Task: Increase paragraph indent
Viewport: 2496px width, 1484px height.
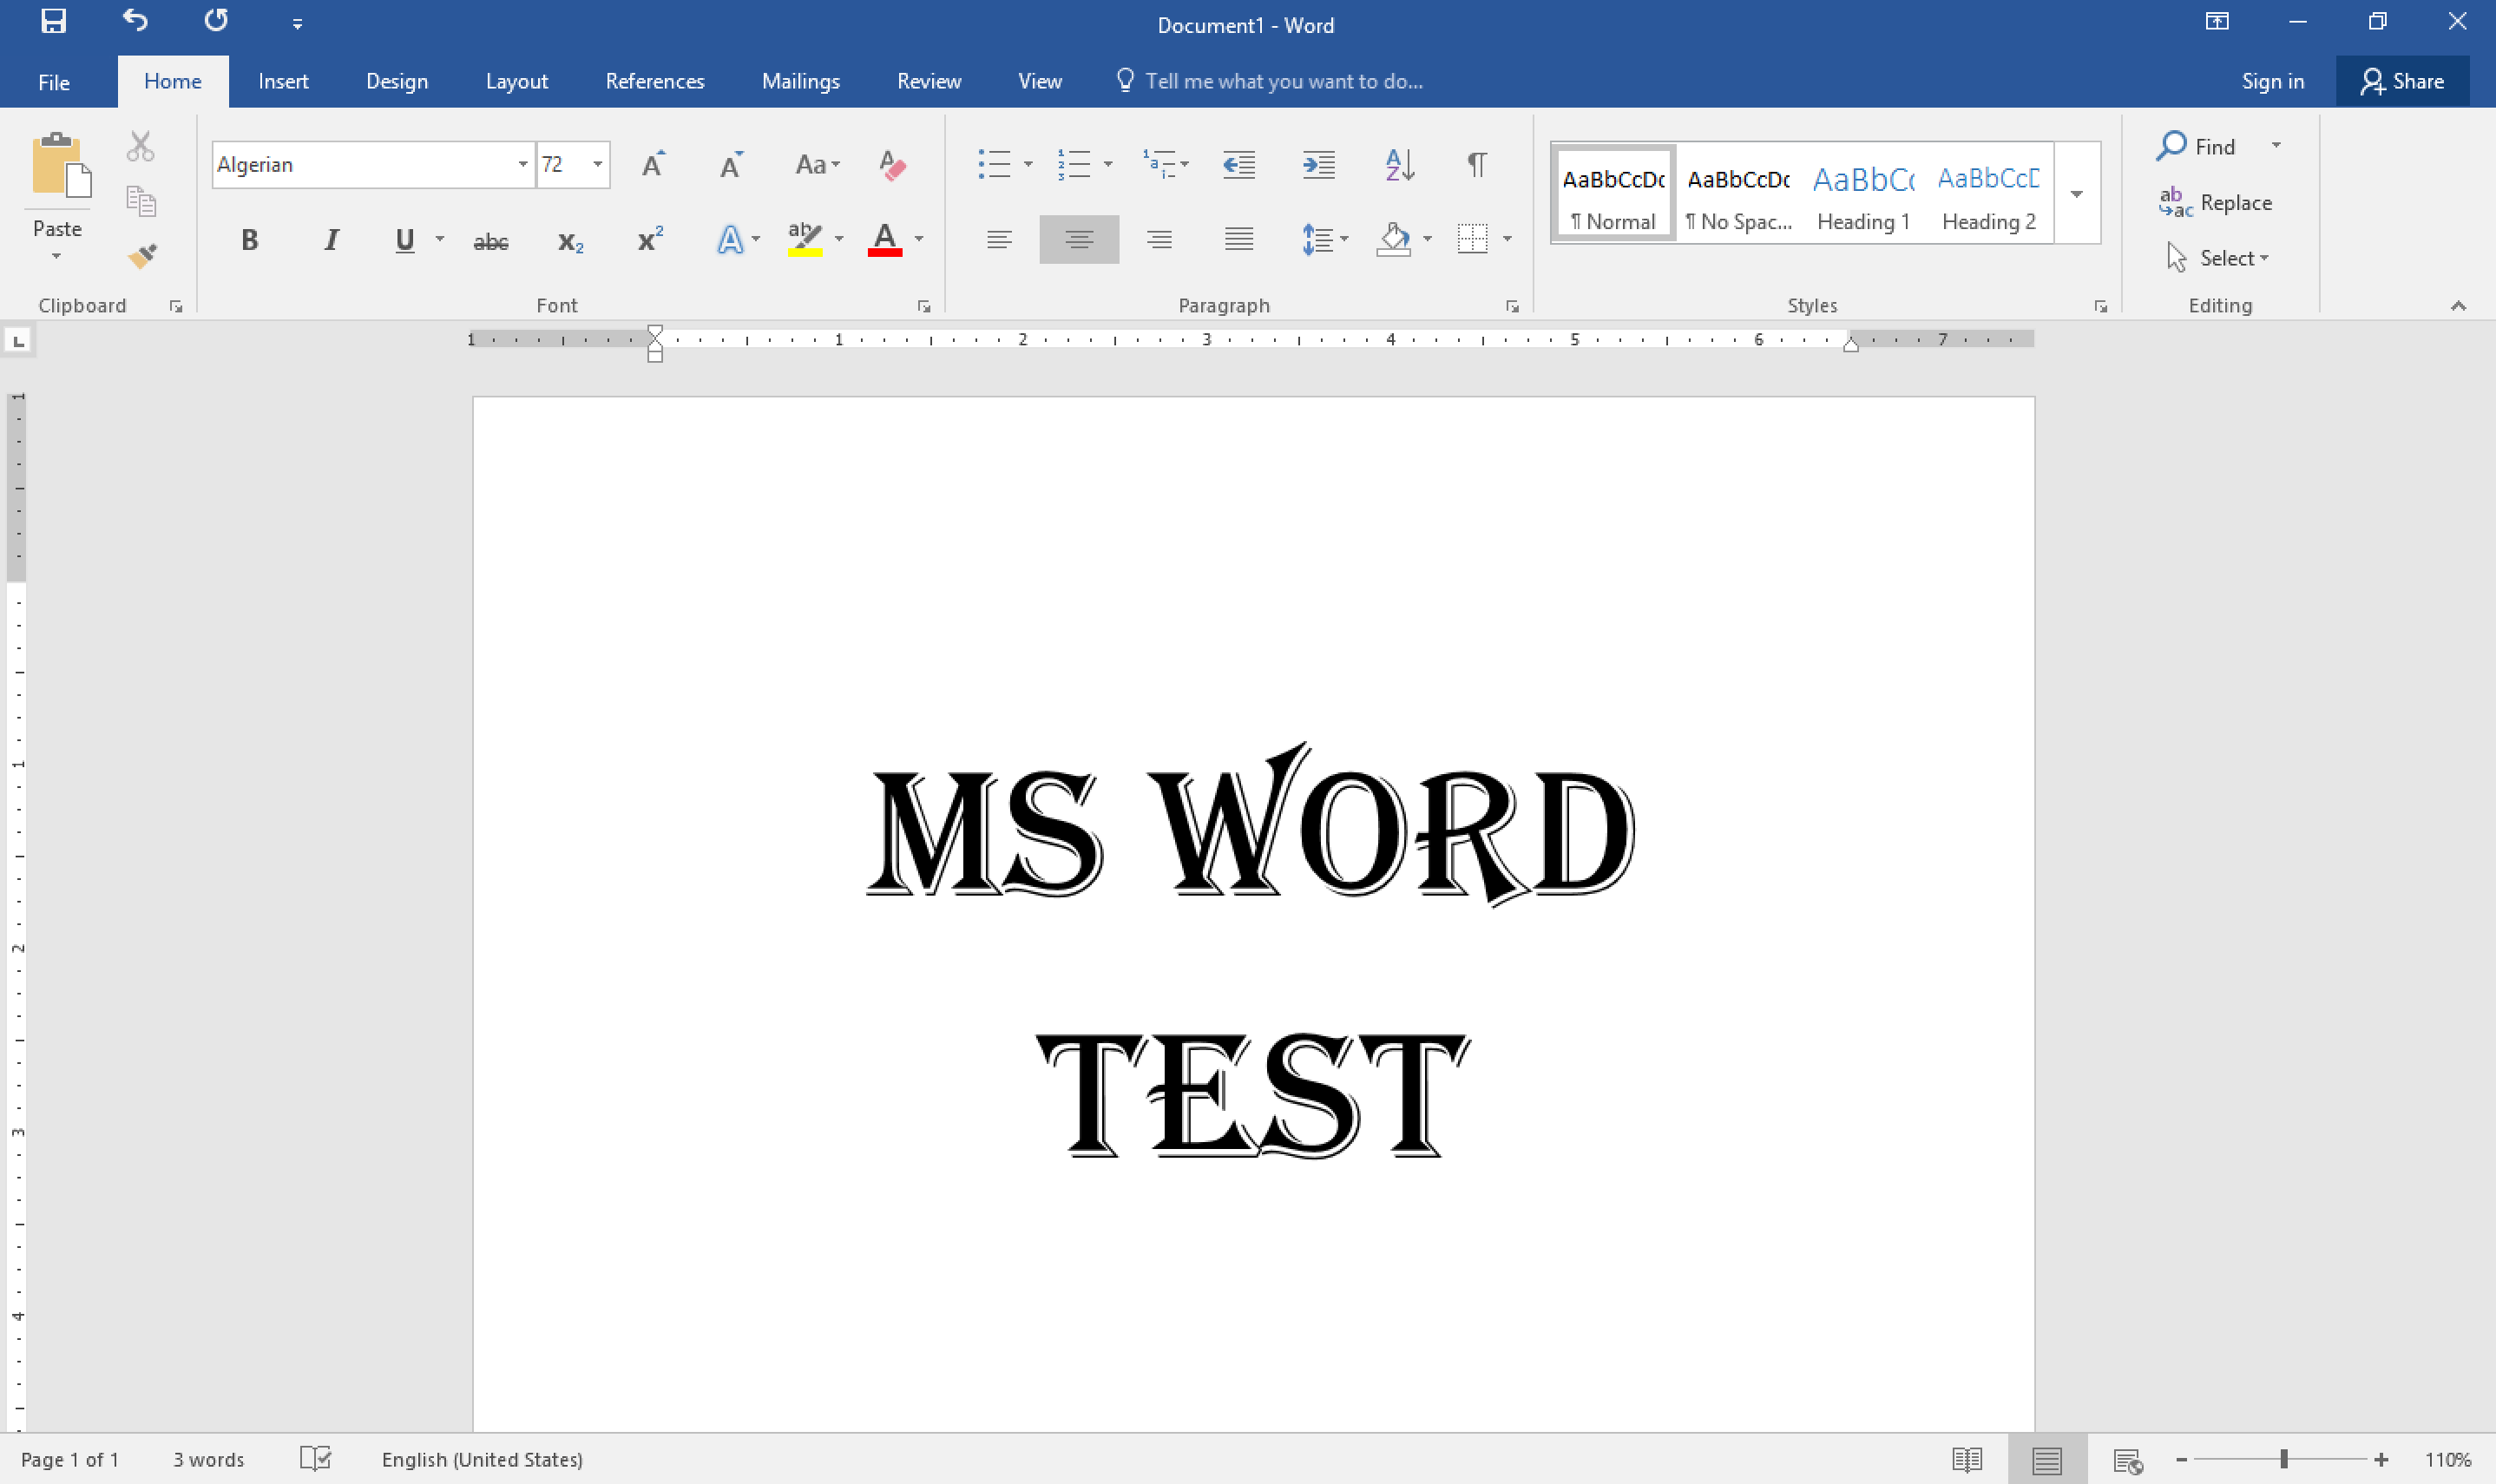Action: coord(1319,164)
